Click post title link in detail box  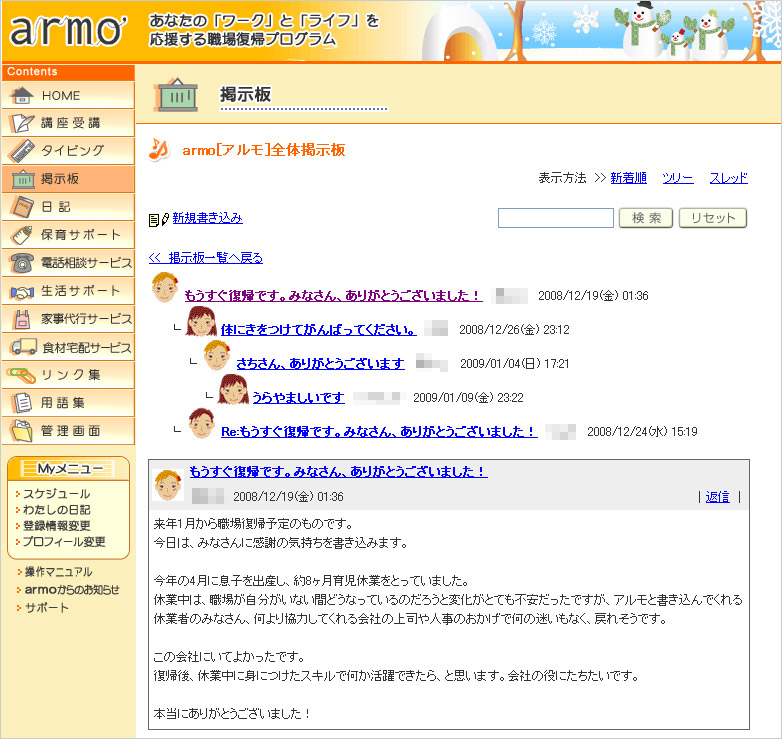[339, 471]
